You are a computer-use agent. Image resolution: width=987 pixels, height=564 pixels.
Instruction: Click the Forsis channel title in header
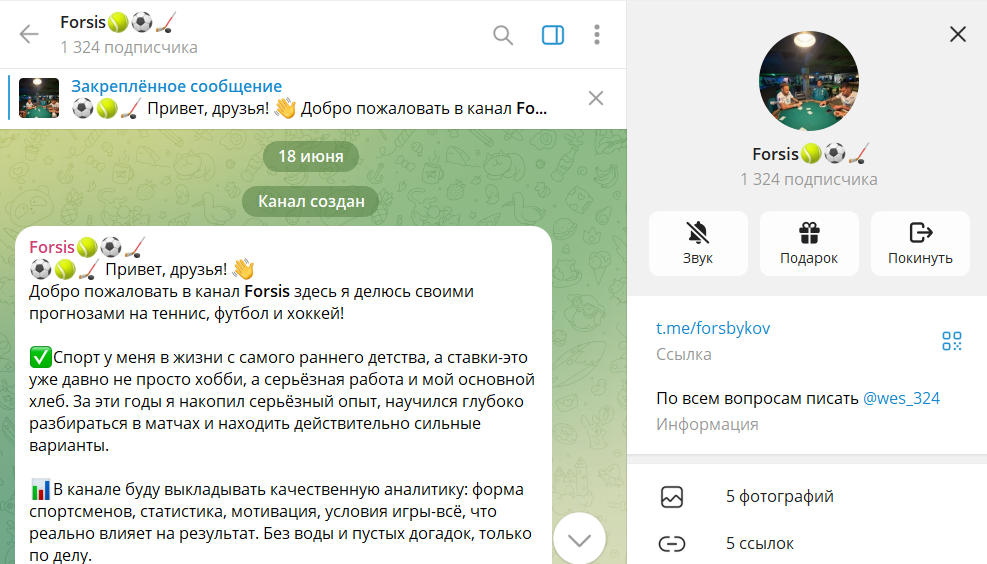click(x=118, y=22)
